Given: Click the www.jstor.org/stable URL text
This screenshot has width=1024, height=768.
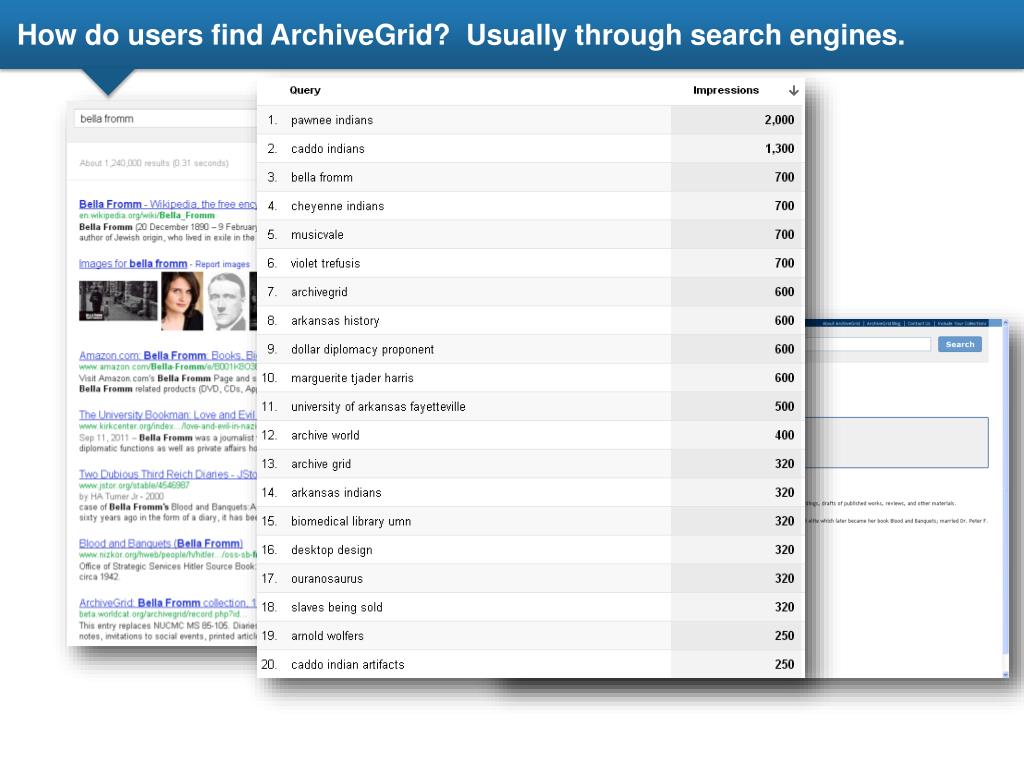Looking at the screenshot, I should [135, 486].
